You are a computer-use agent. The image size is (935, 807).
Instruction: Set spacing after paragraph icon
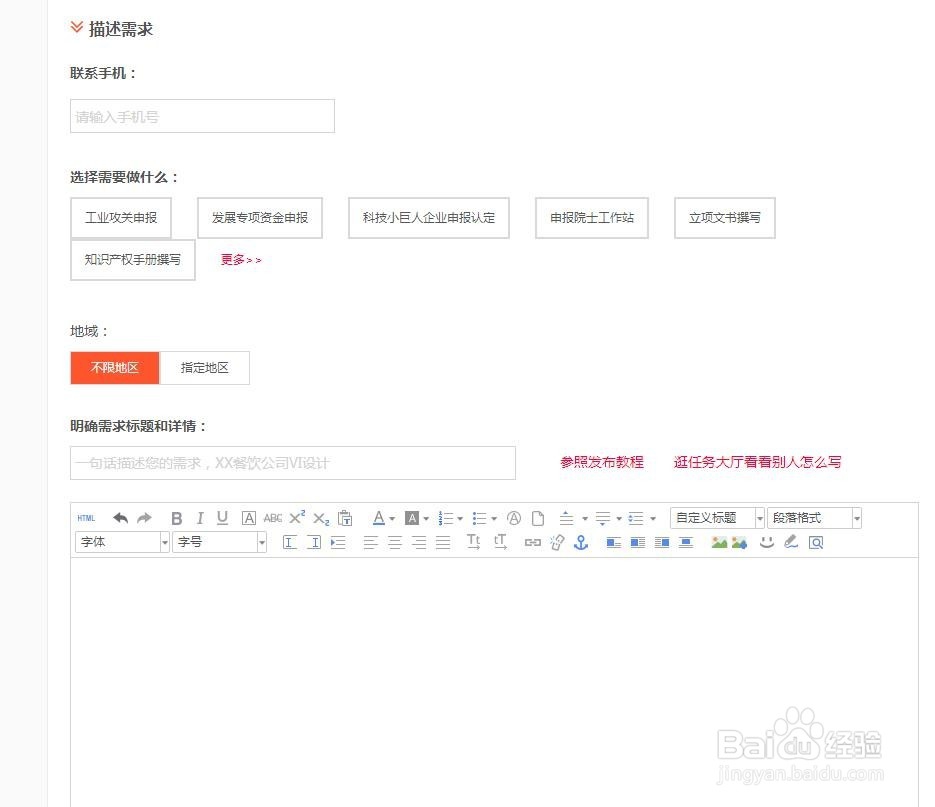pyautogui.click(x=603, y=518)
